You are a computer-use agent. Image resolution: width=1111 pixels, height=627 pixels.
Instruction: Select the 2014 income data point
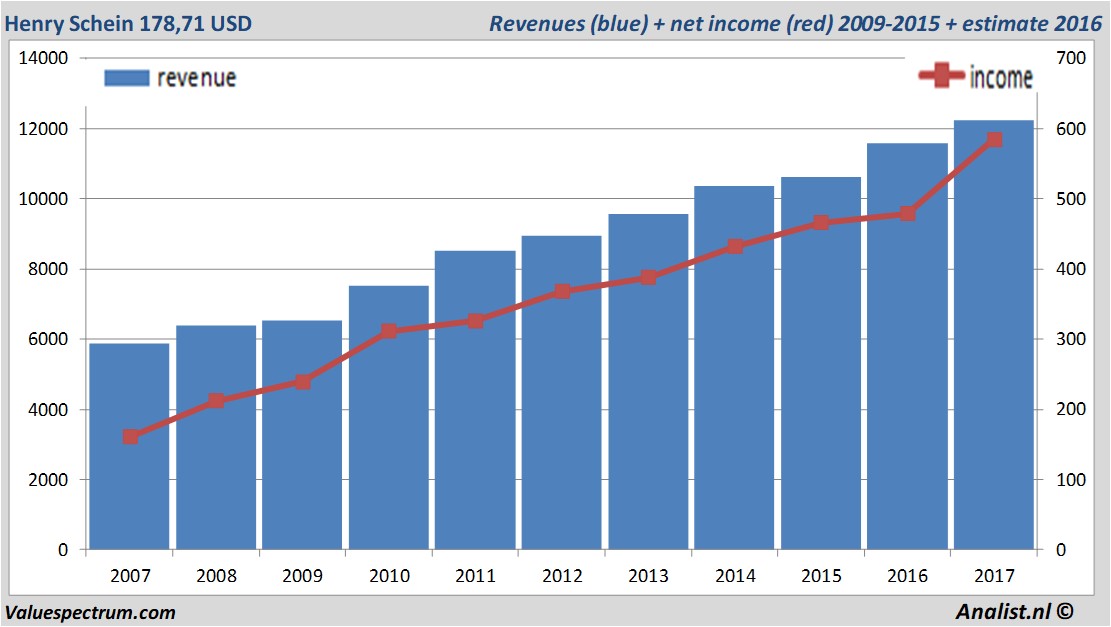(x=735, y=246)
